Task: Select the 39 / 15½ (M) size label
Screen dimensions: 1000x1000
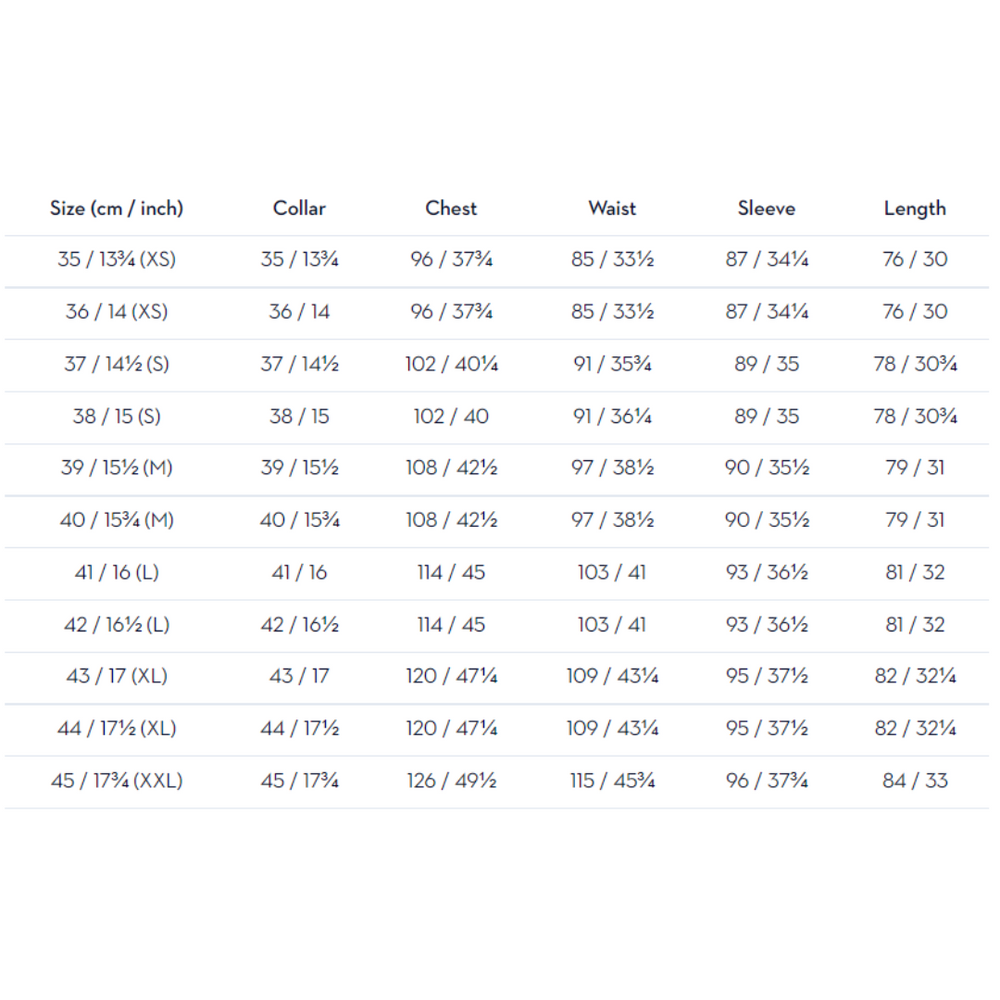Action: tap(117, 468)
